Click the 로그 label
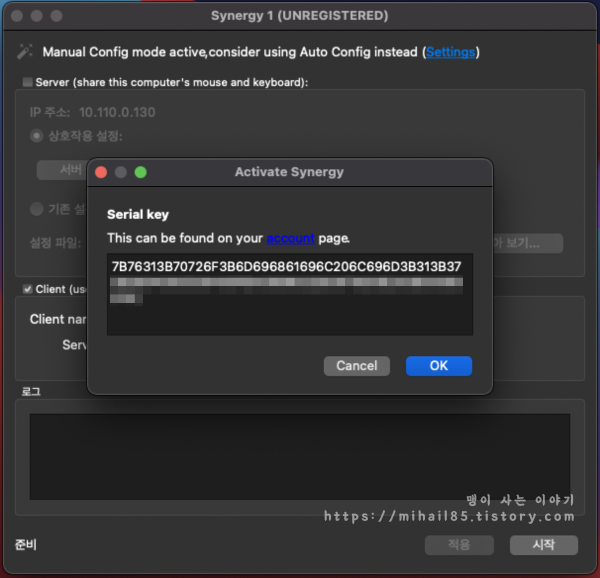Screen dimensions: 600x578 pyautogui.click(x=31, y=392)
